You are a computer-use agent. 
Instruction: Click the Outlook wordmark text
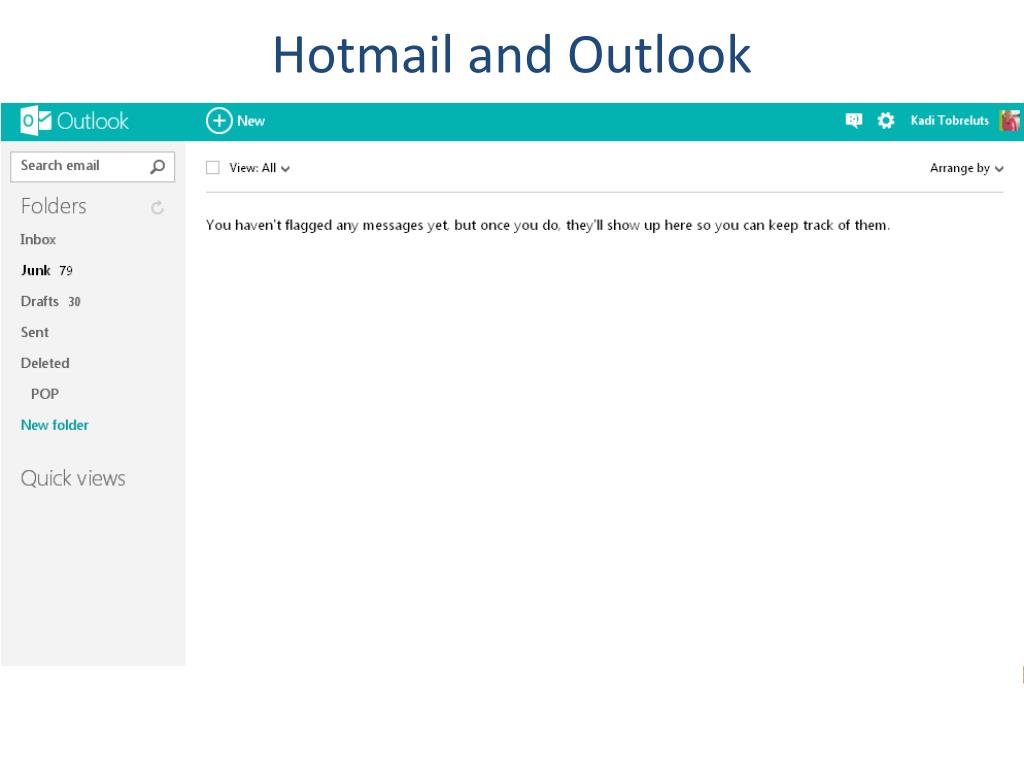(93, 121)
